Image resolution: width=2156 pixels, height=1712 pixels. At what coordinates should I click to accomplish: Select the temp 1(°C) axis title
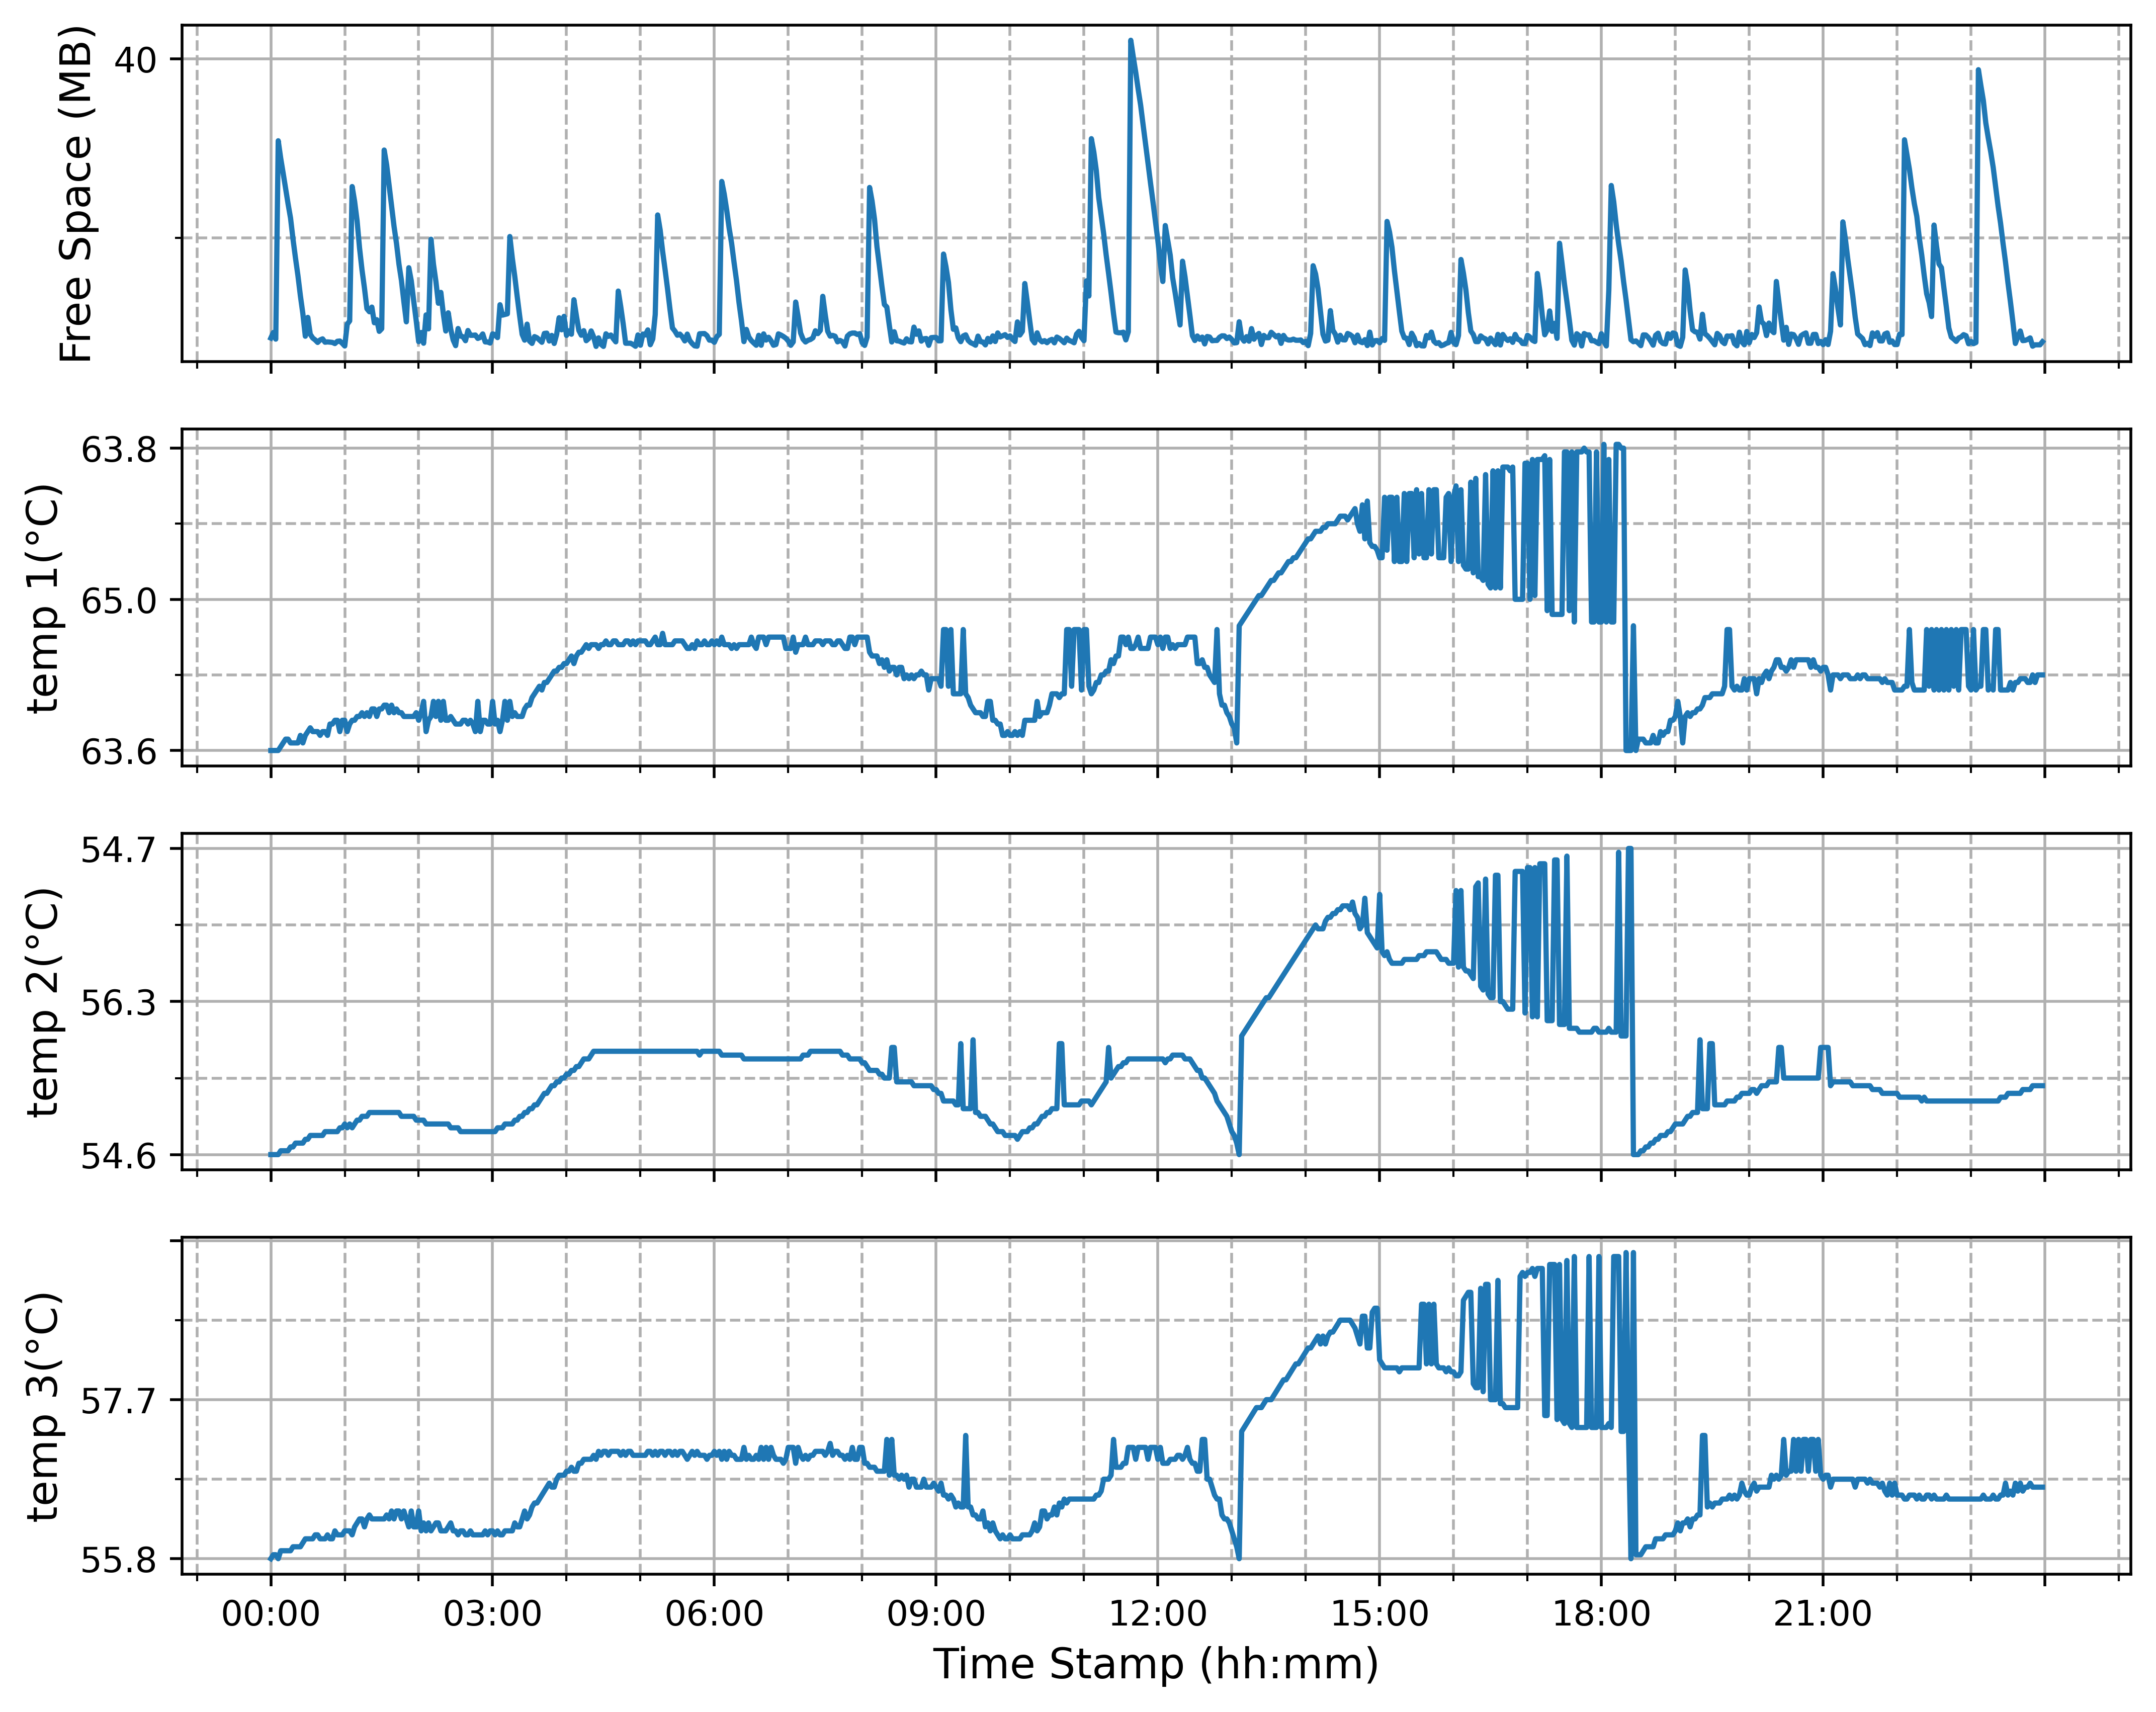tap(45, 598)
